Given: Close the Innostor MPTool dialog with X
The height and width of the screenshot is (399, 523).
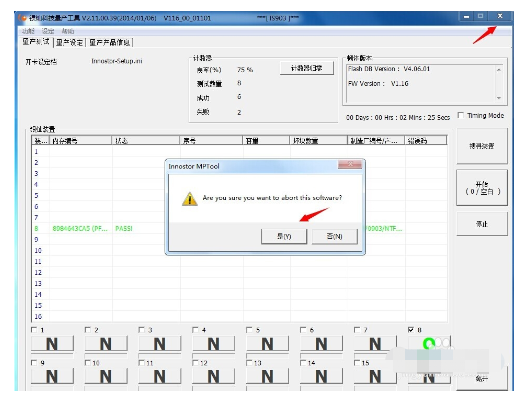Looking at the screenshot, I should click(x=350, y=164).
